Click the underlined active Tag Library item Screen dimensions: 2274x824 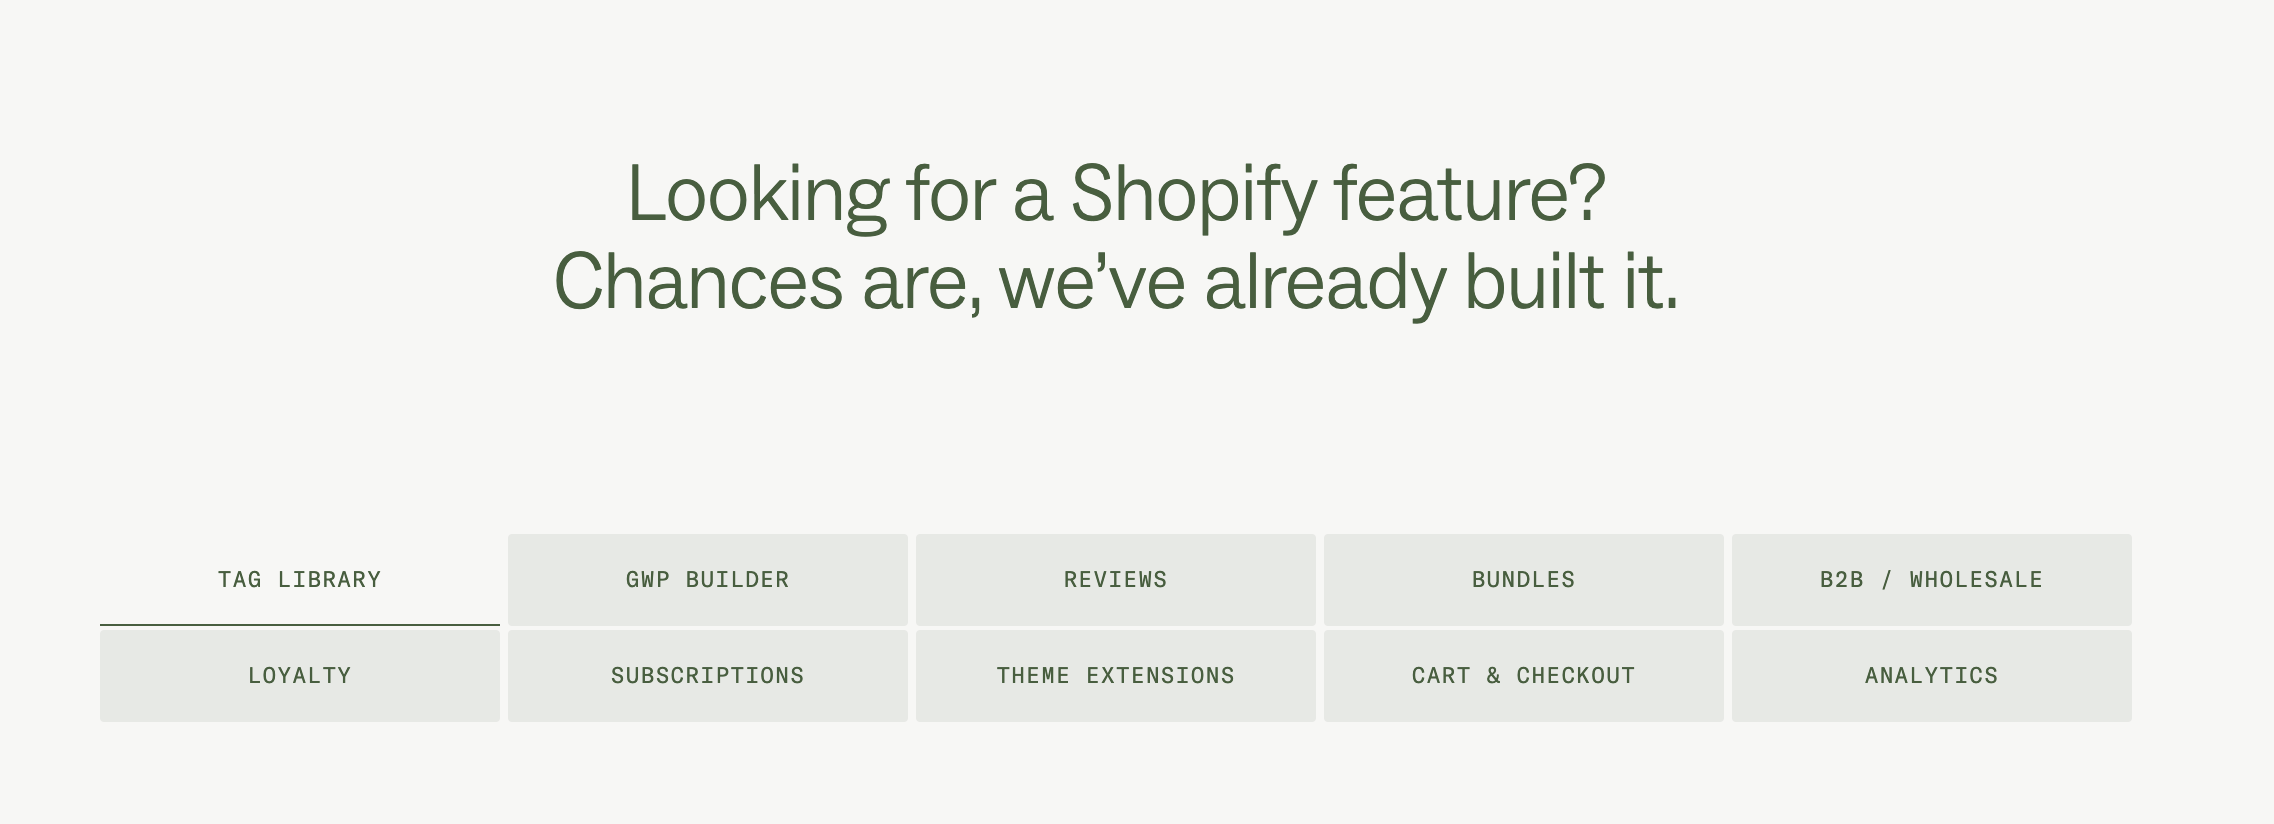coord(299,580)
